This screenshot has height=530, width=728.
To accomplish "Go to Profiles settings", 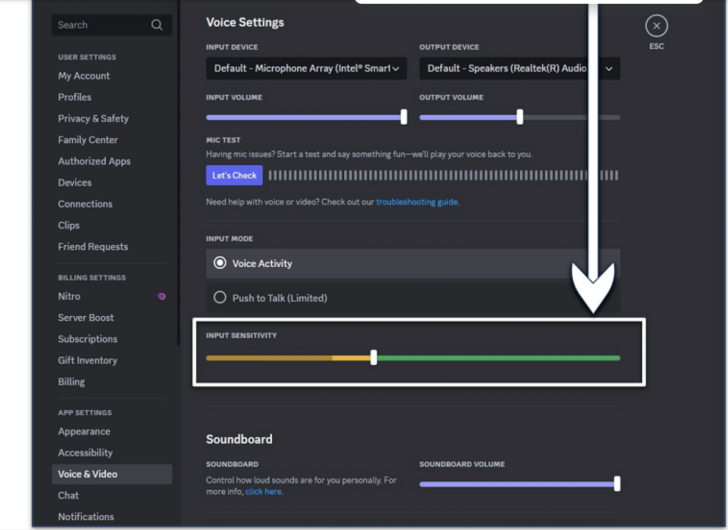I will point(75,97).
